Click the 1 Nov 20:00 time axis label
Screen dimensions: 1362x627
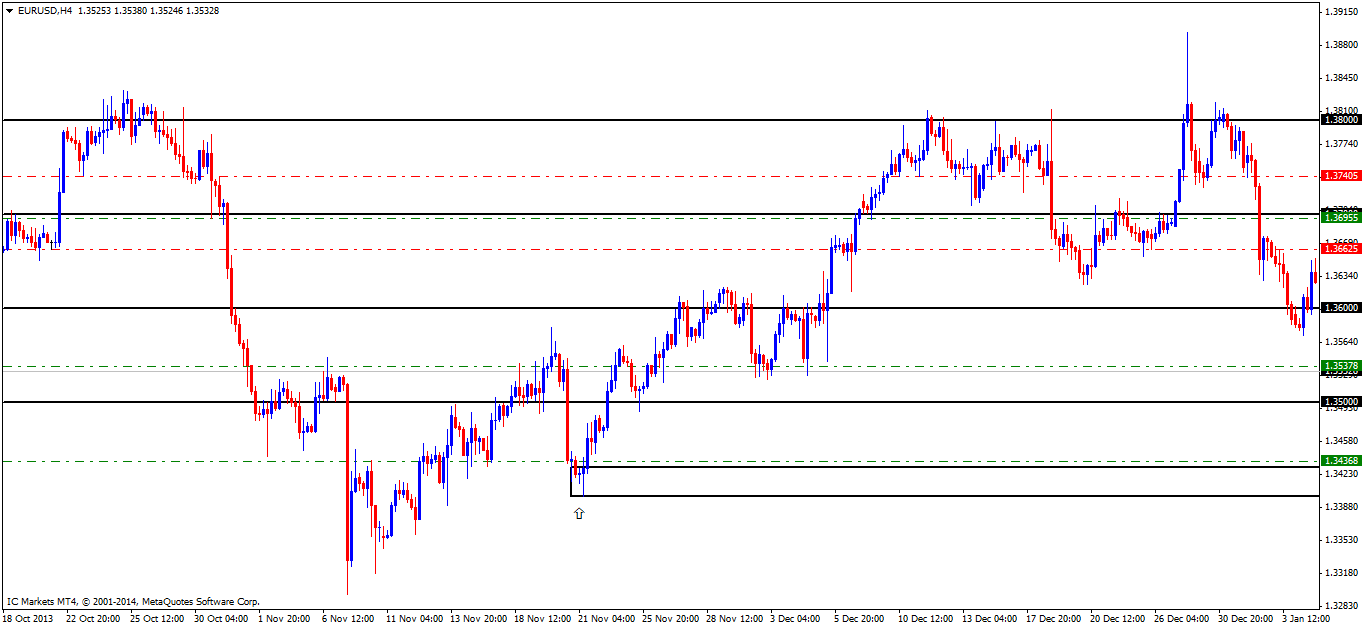(x=284, y=619)
